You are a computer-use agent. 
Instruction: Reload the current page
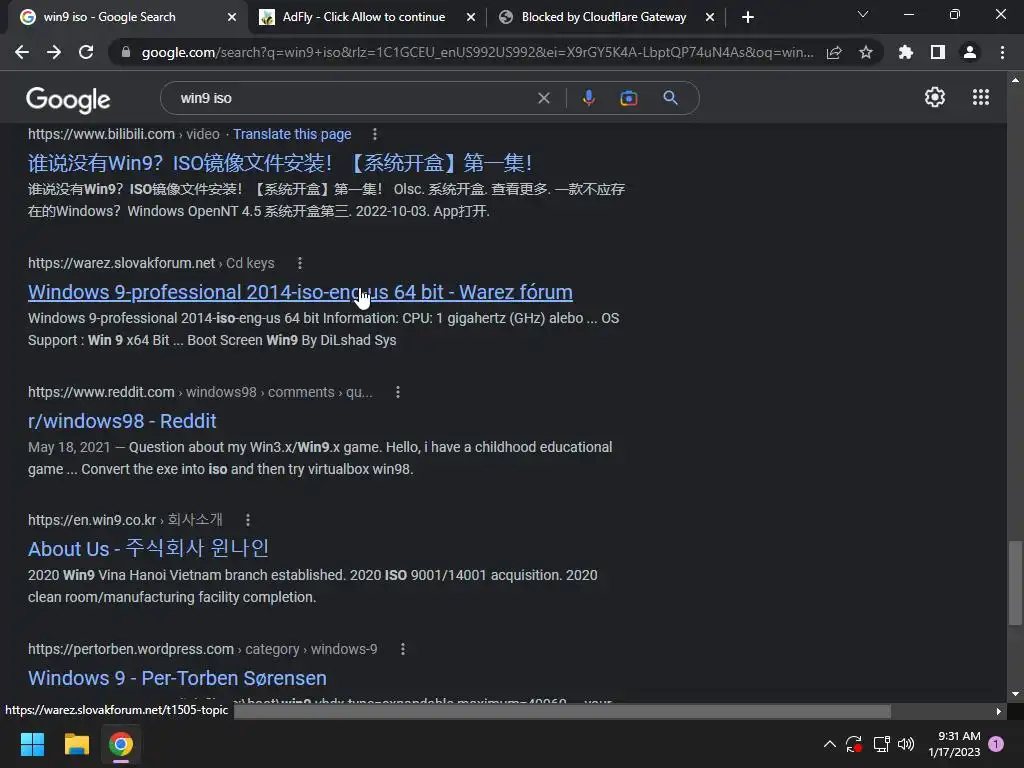coord(86,52)
